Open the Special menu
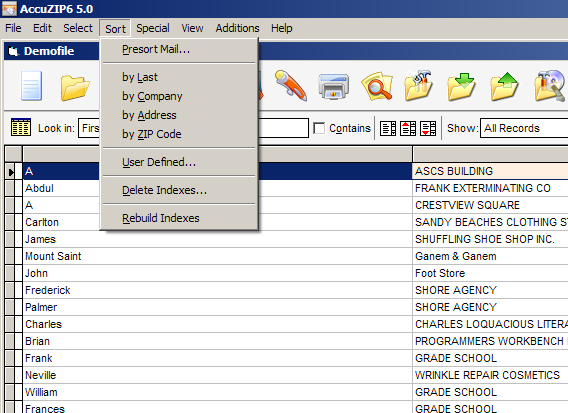 click(x=153, y=28)
